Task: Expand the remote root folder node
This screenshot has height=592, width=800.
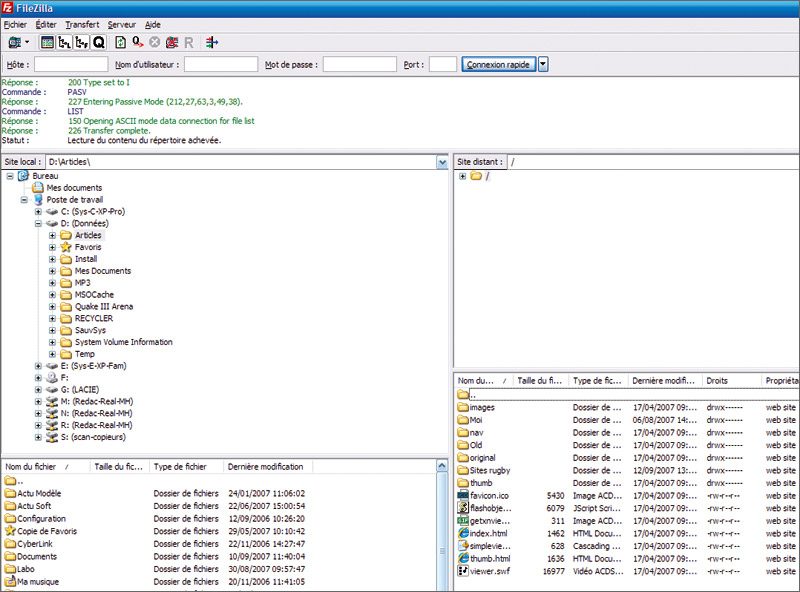Action: click(462, 176)
